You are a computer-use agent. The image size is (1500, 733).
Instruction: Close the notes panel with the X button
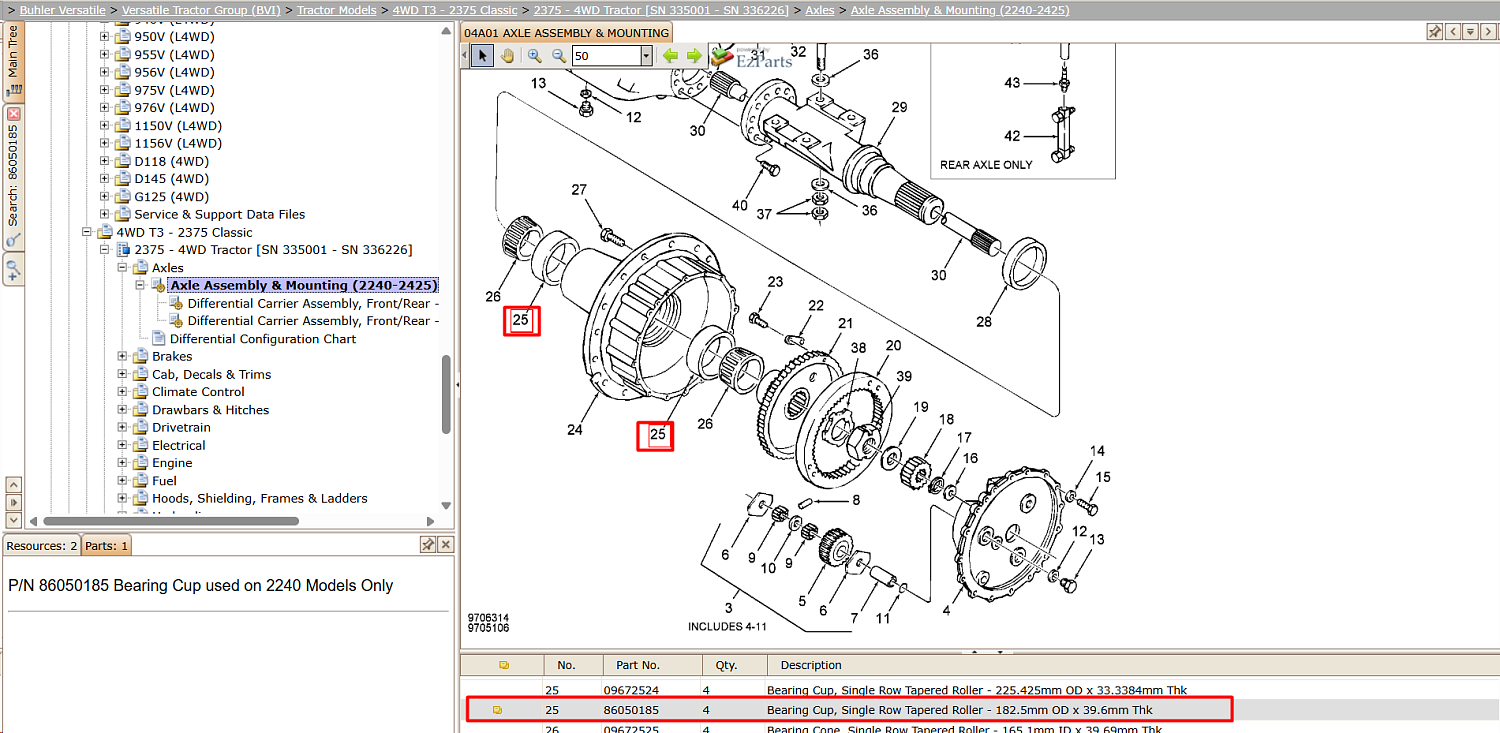446,545
